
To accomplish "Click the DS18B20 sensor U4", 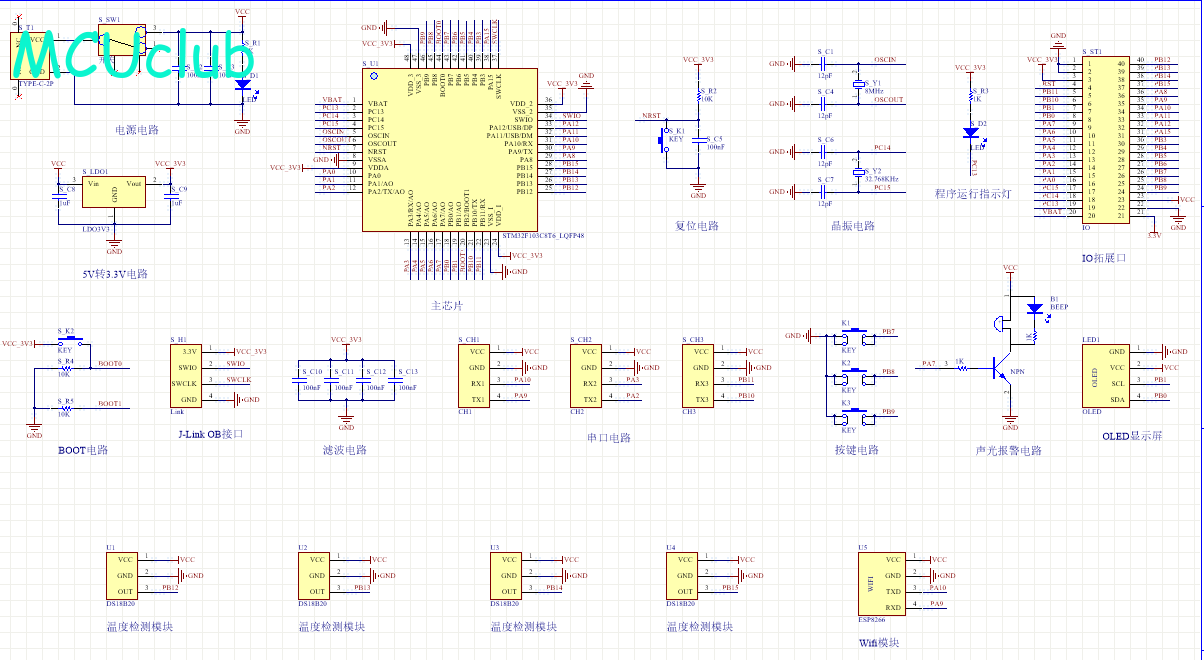I will click(685, 575).
